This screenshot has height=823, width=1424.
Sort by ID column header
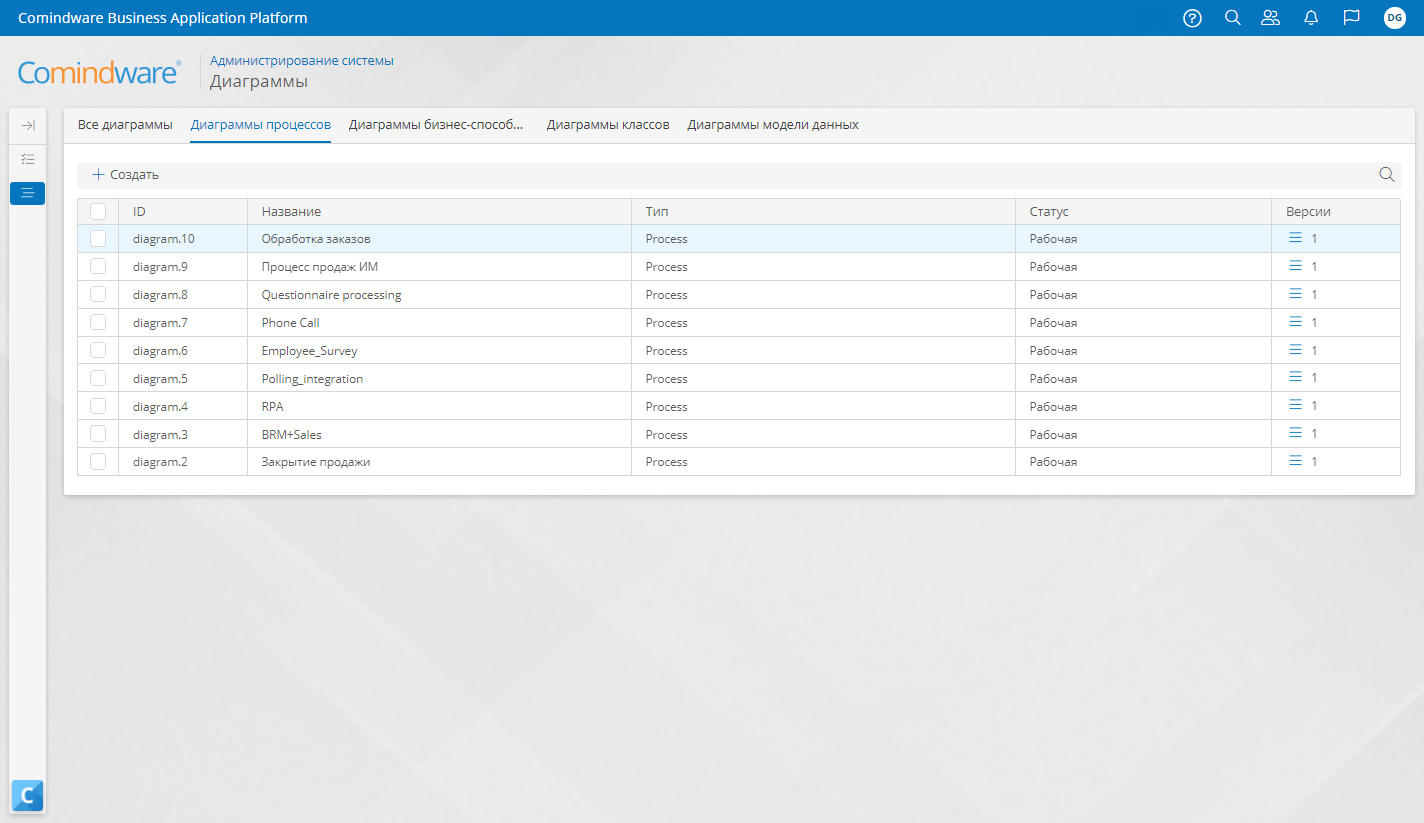click(183, 212)
